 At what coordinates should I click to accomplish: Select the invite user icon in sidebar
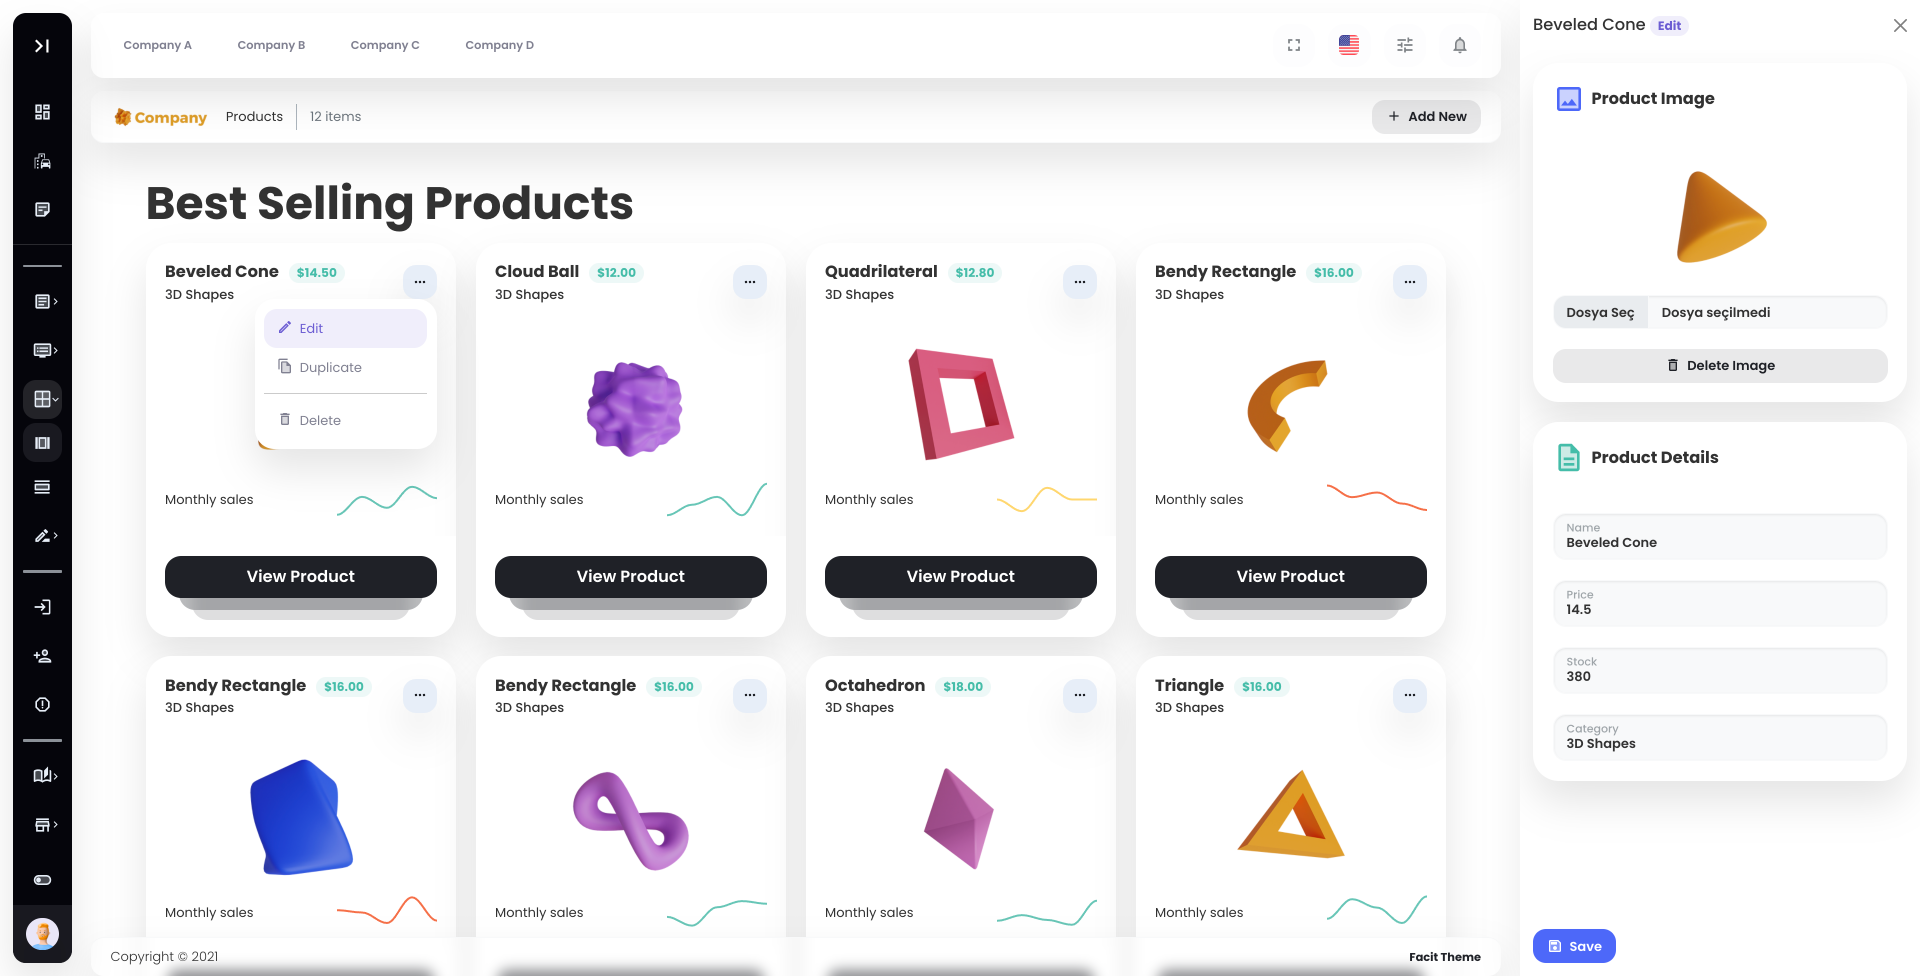(42, 656)
